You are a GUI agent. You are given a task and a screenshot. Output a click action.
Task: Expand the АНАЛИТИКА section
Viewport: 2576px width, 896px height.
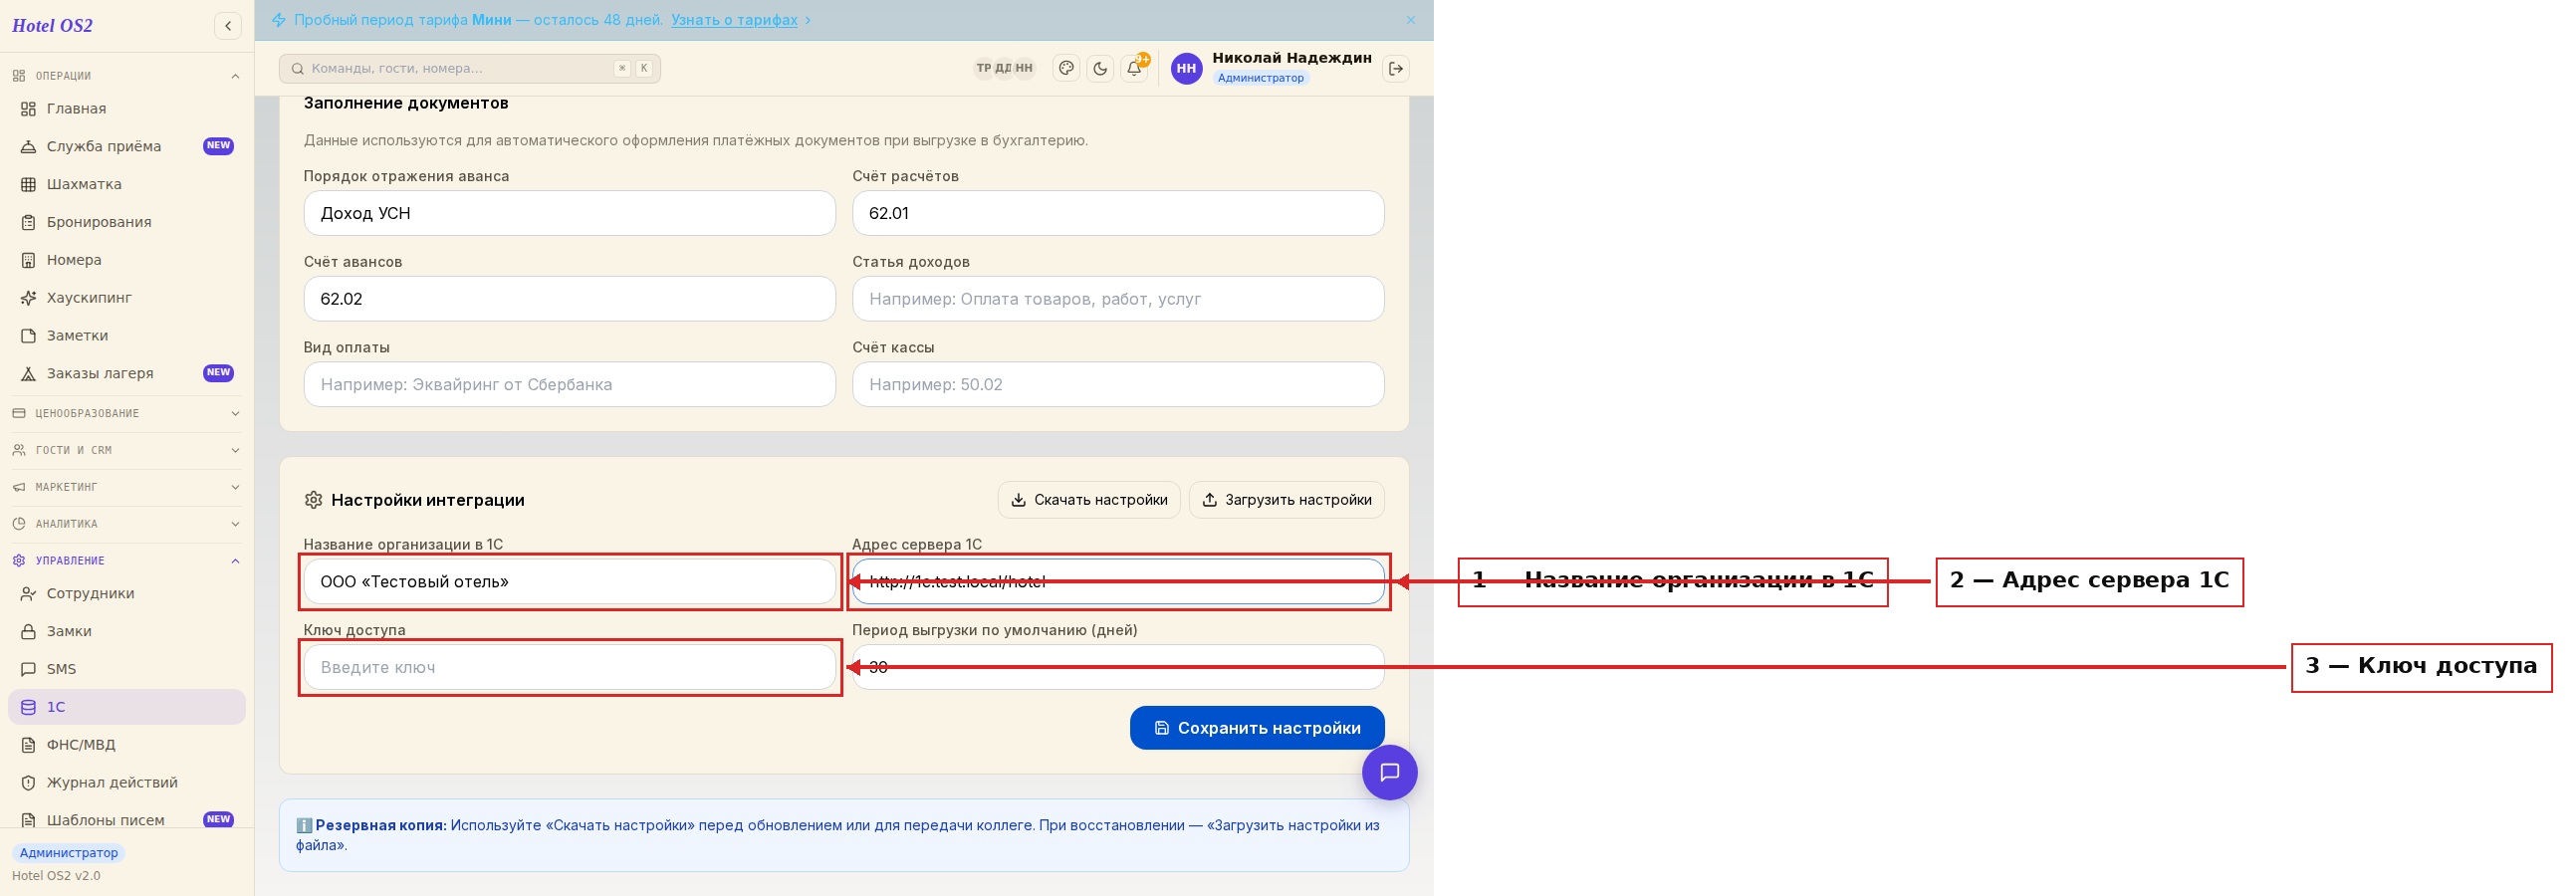126,524
